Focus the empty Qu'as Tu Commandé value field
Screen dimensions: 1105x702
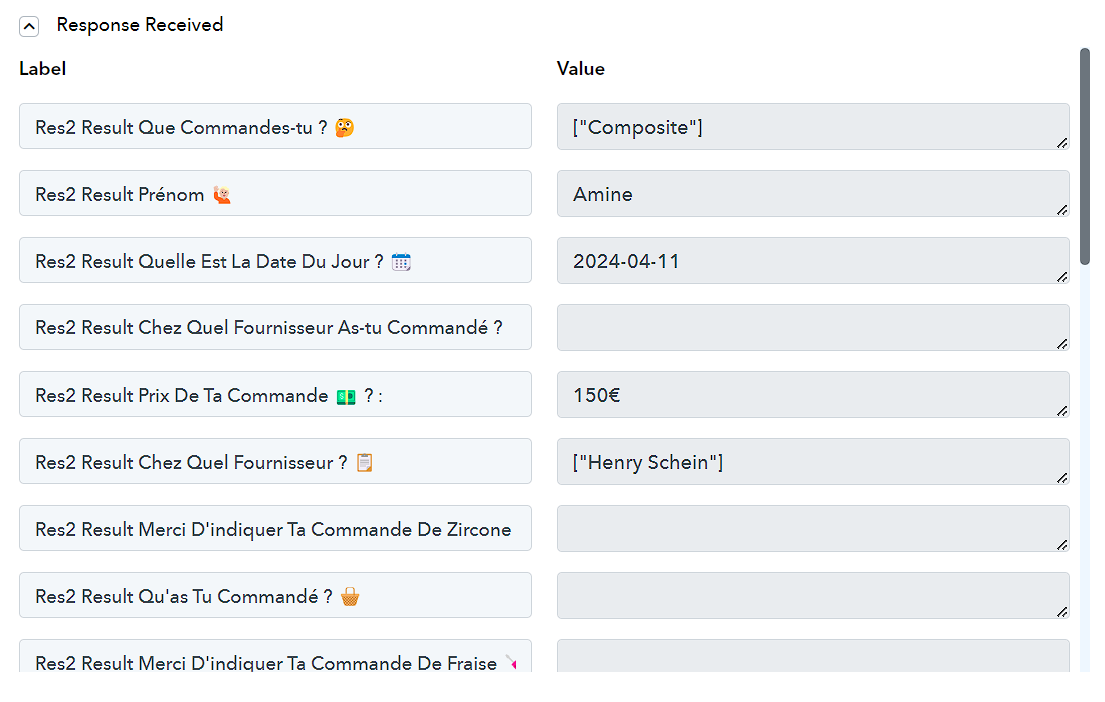813,596
